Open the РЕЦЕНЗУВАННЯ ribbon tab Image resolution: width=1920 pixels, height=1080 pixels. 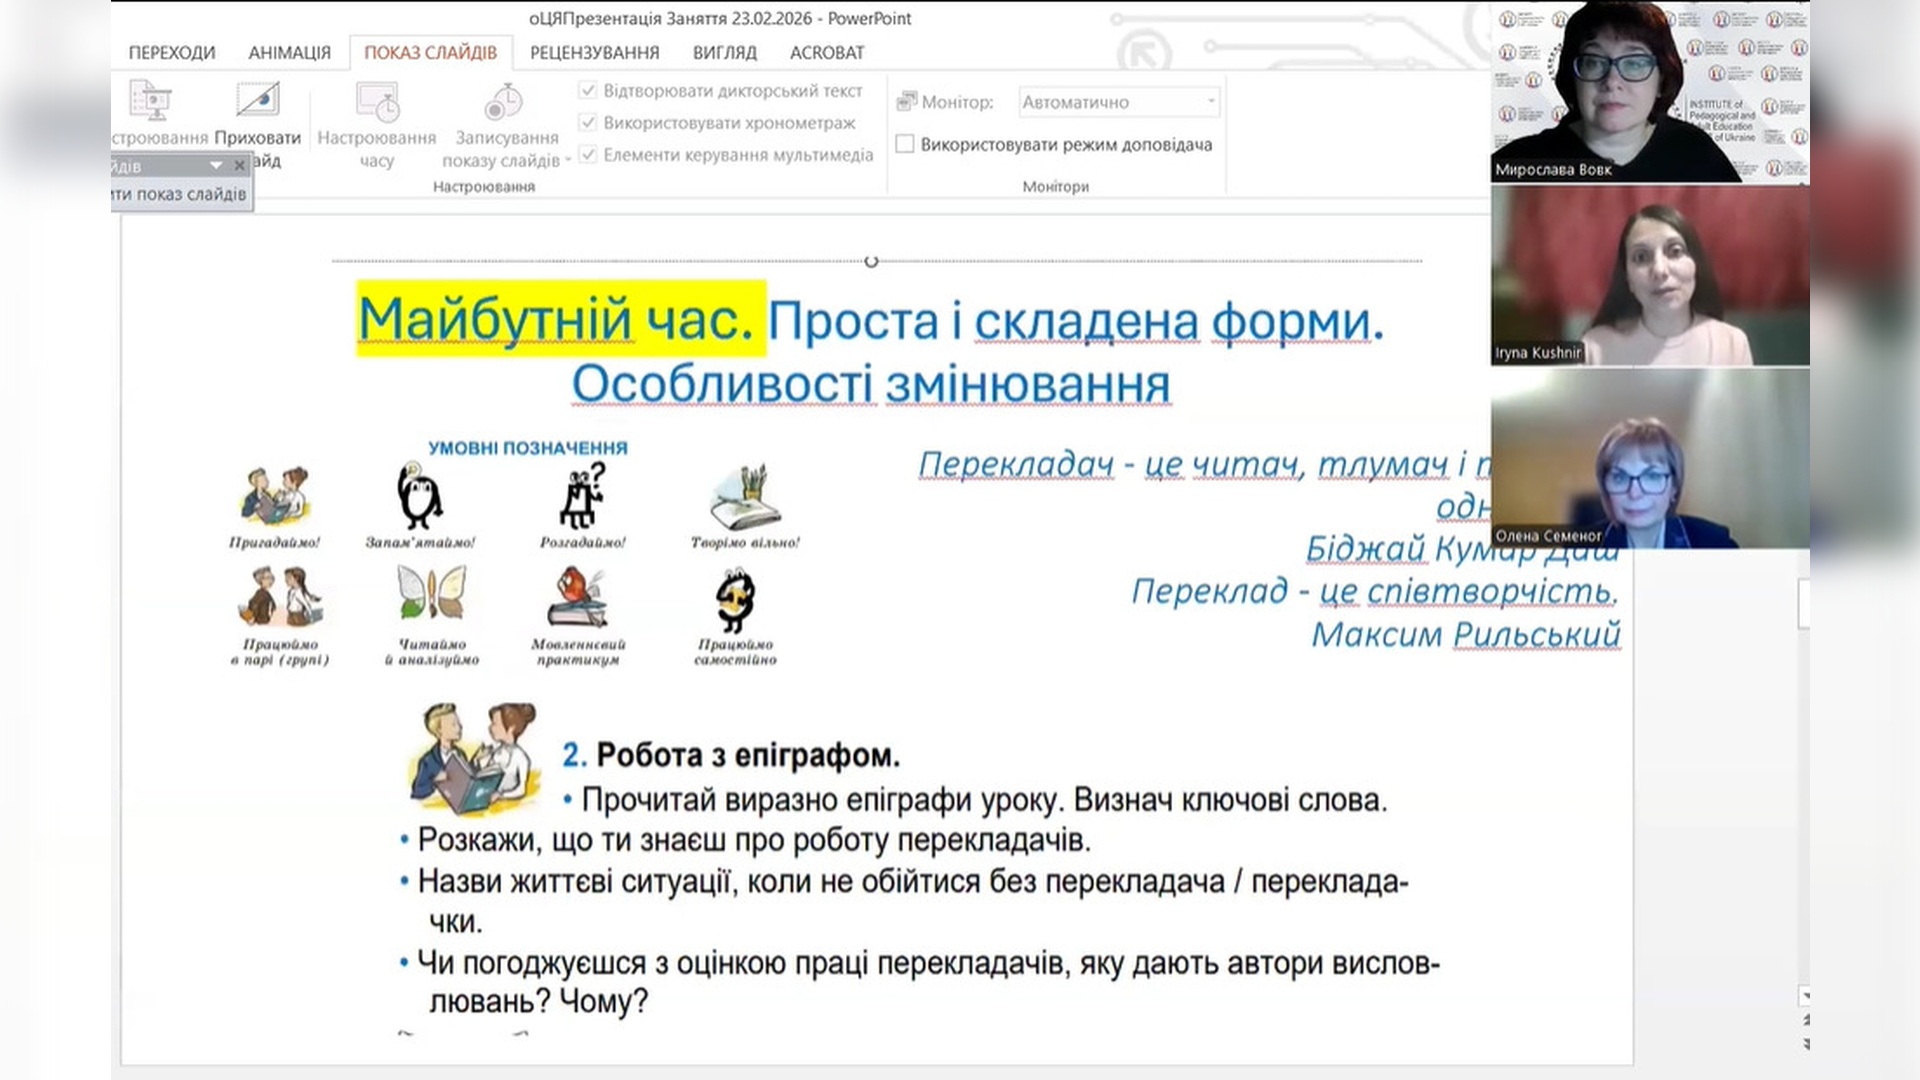[x=594, y=53]
